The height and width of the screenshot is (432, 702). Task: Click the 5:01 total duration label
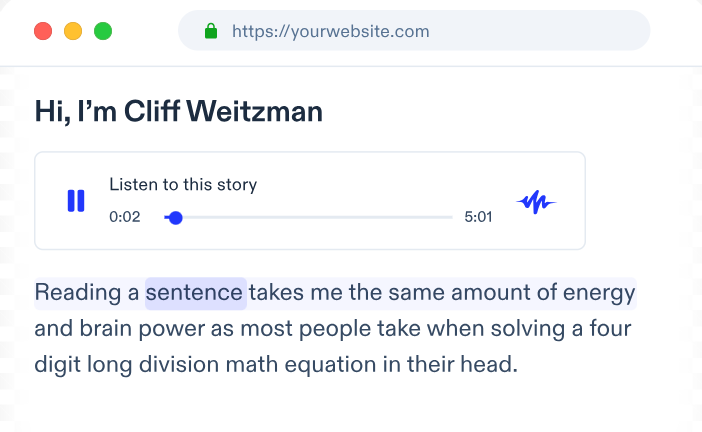478,217
